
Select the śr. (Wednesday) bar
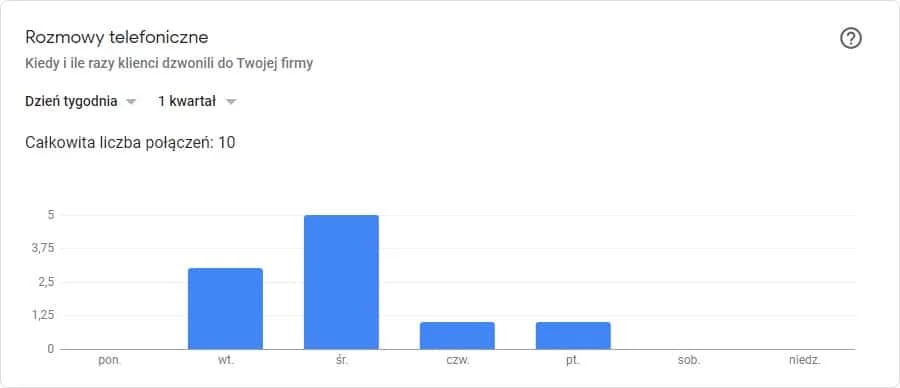pos(342,282)
